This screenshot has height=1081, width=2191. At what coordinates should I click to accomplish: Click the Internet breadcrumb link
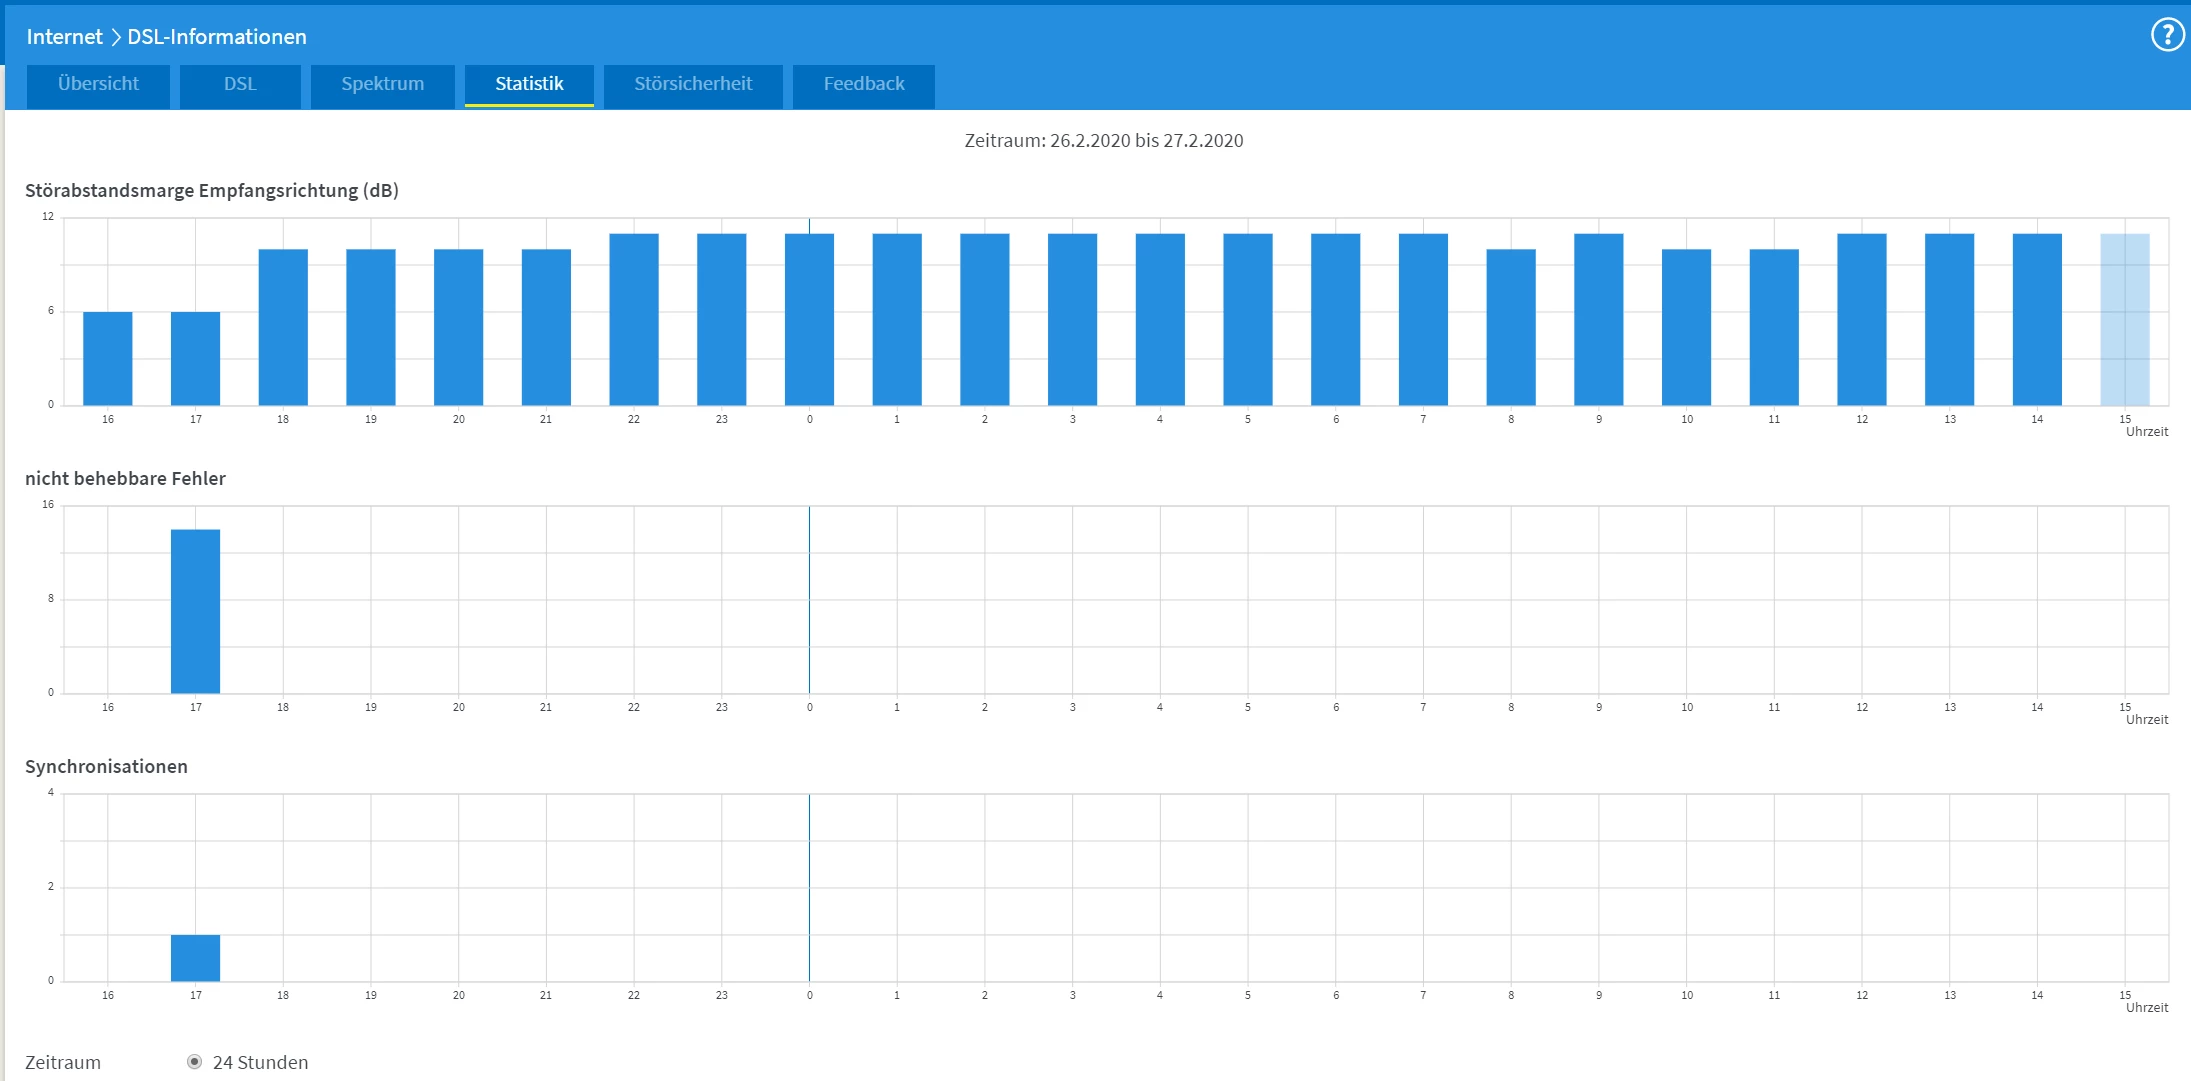tap(64, 37)
